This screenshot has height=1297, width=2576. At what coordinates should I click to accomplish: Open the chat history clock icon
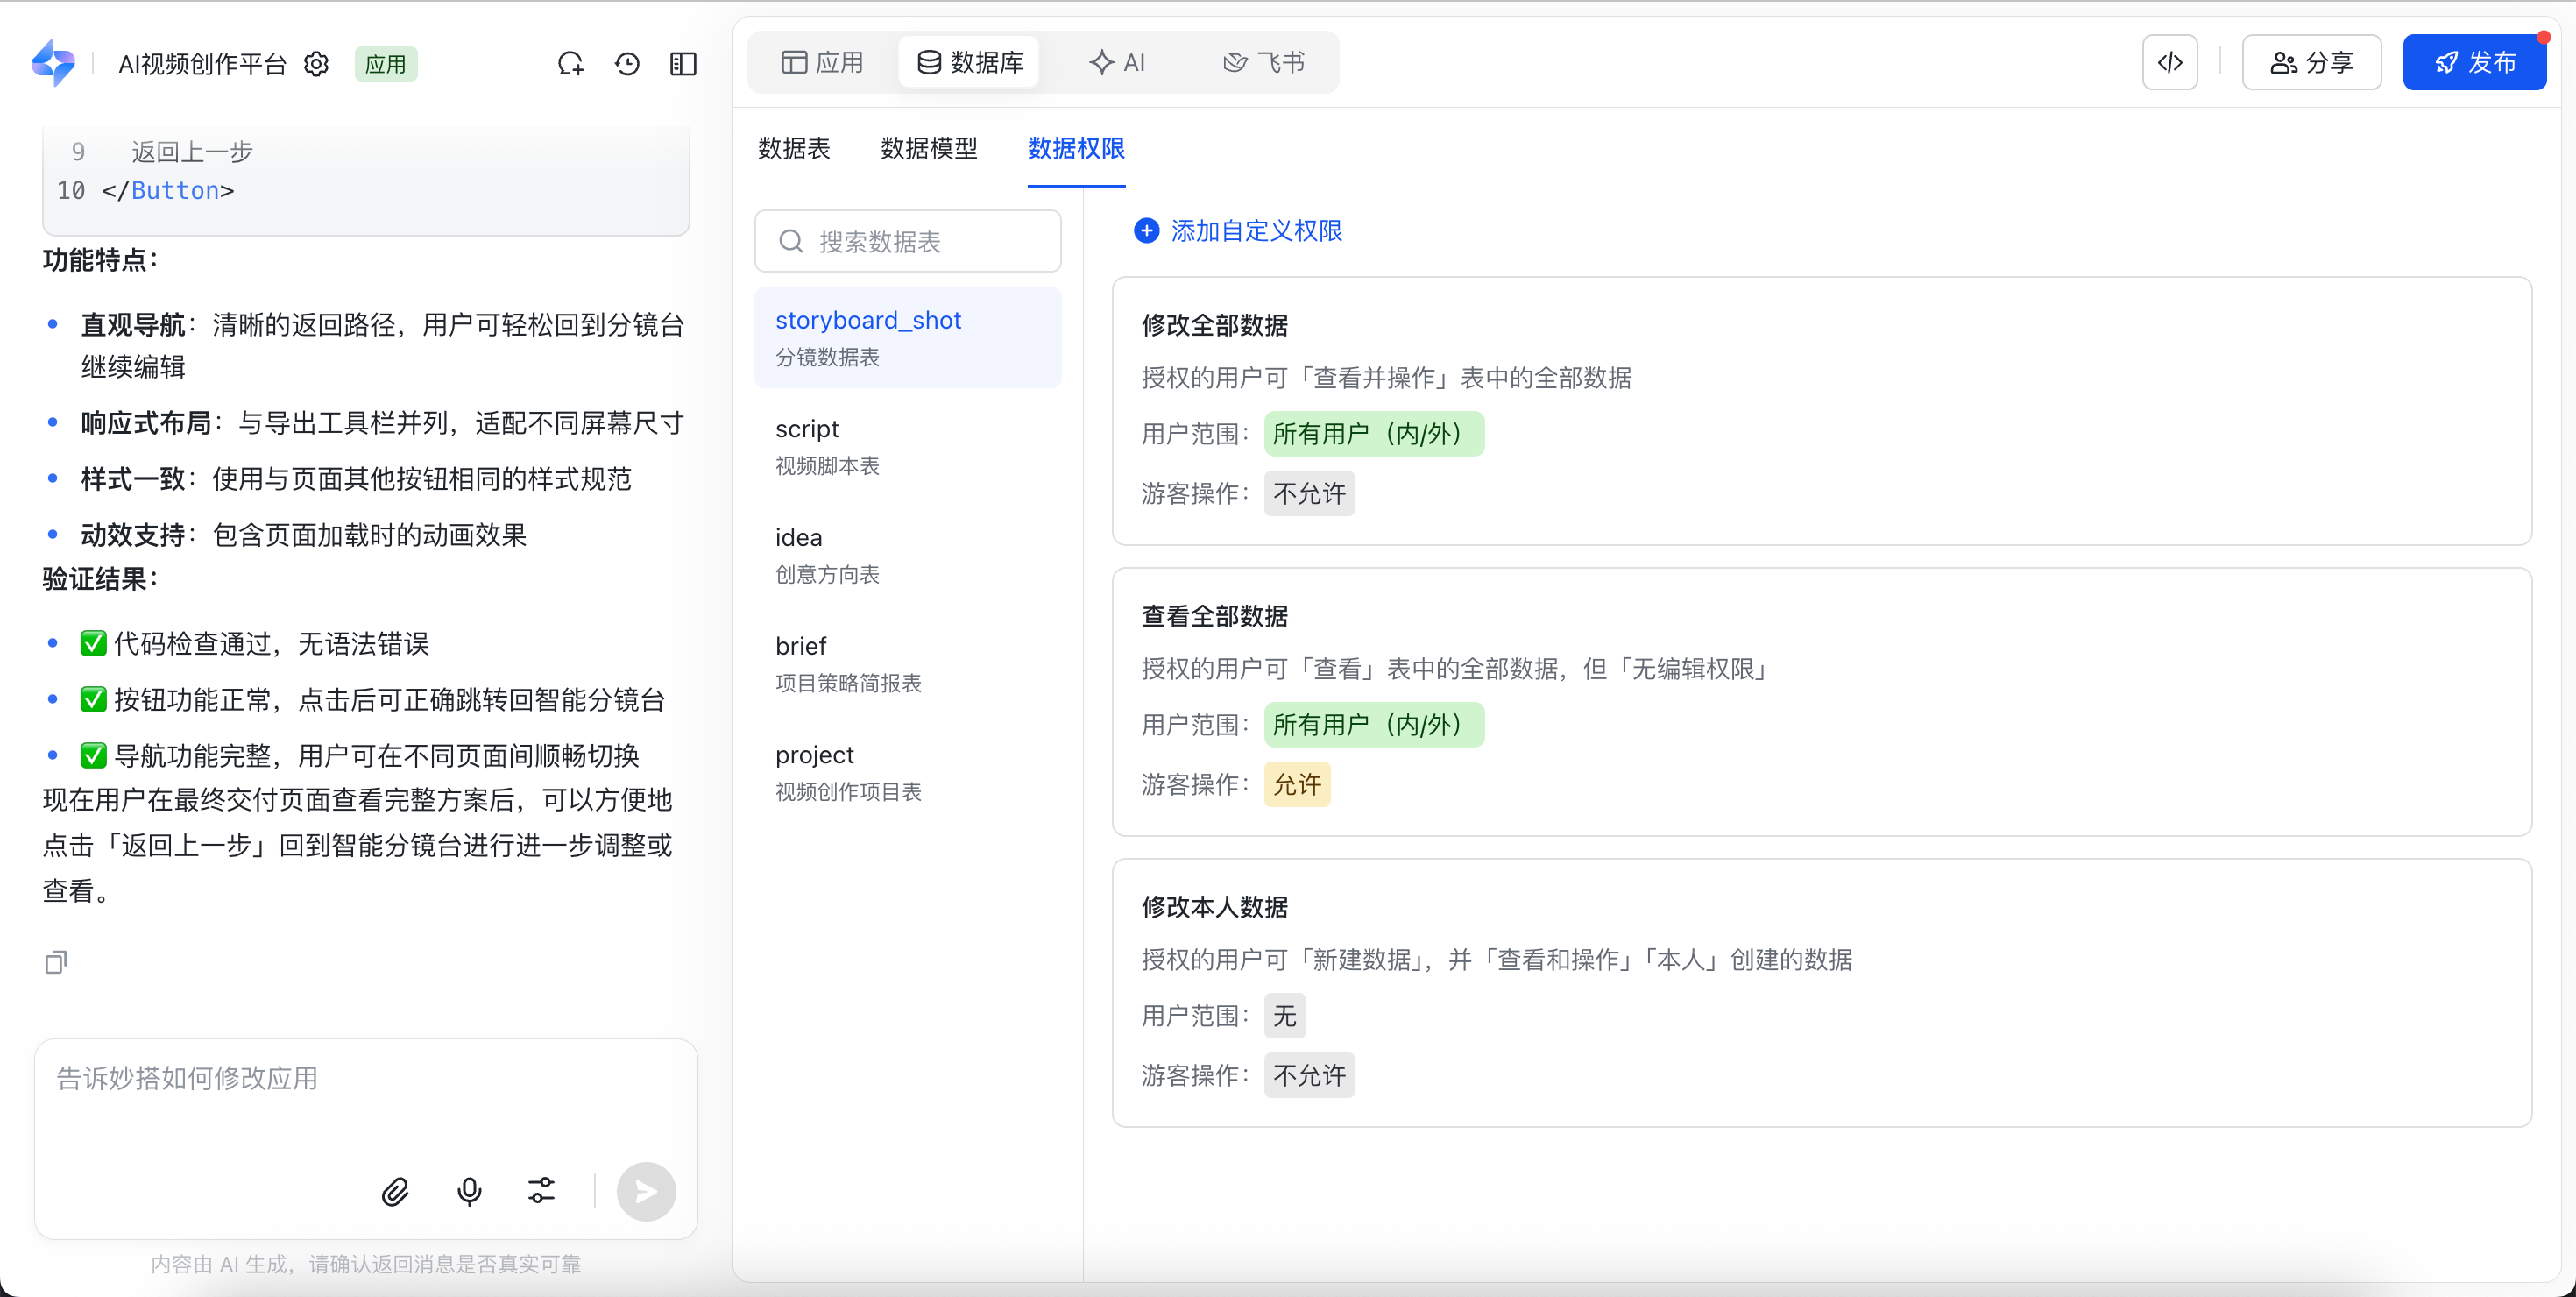627,64
